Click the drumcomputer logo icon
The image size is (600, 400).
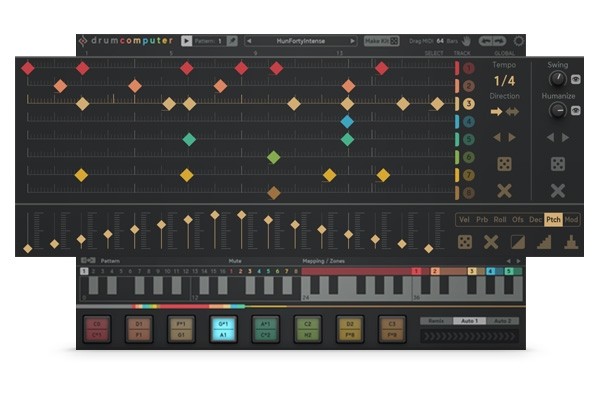click(x=83, y=41)
